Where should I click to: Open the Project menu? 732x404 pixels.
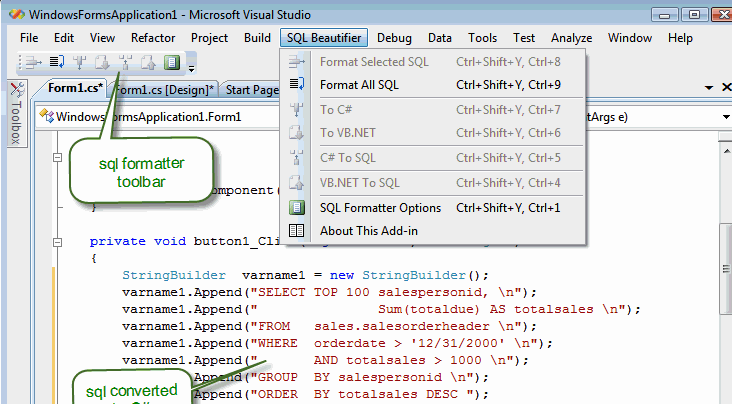(209, 38)
